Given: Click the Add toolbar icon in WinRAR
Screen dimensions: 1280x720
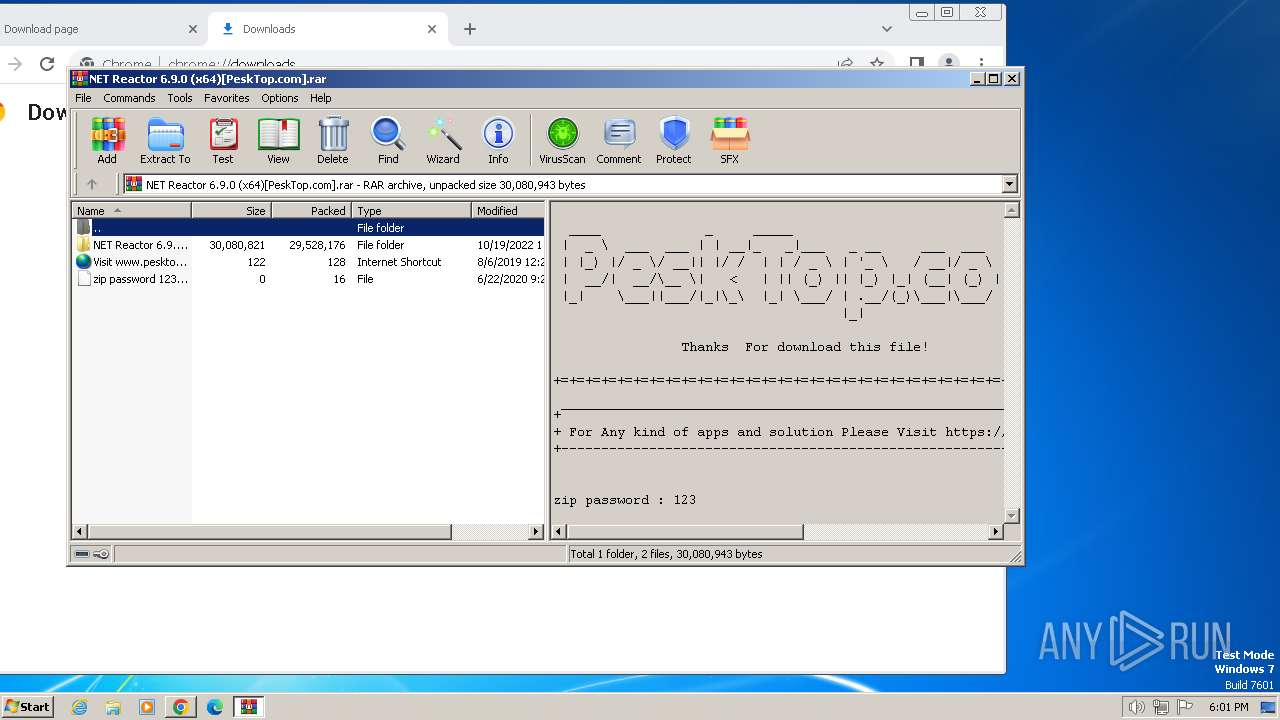Looking at the screenshot, I should tap(107, 140).
